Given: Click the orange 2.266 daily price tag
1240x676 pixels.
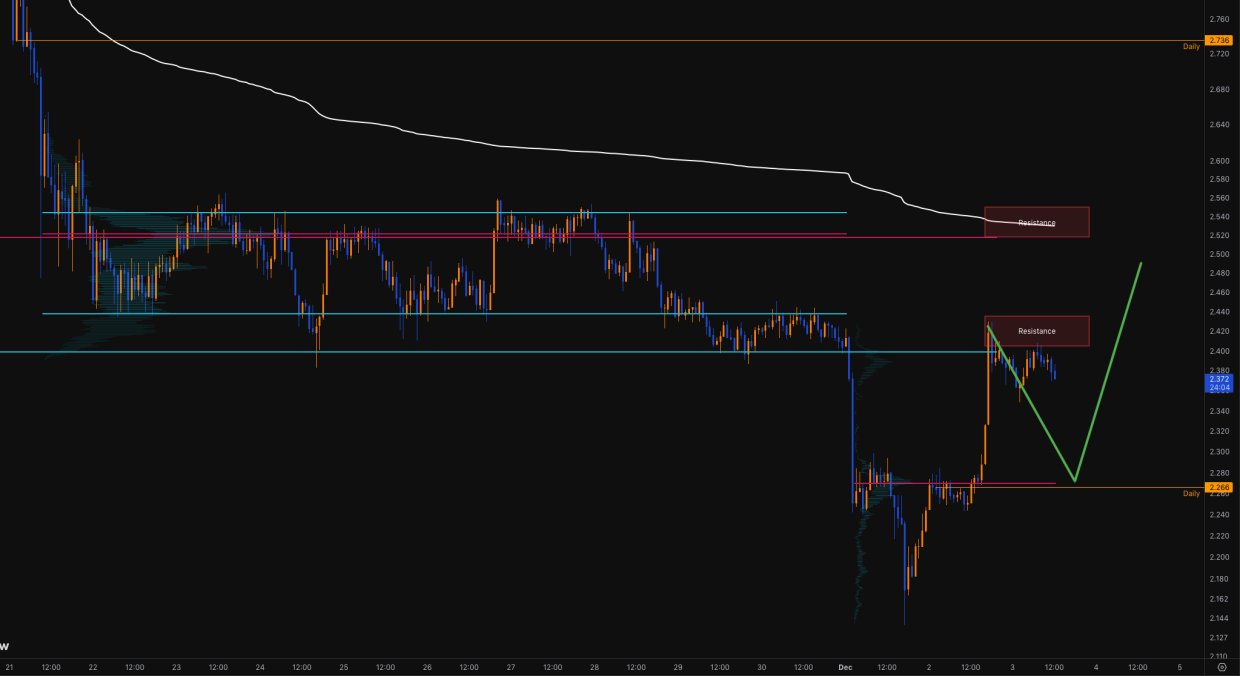Looking at the screenshot, I should [1220, 487].
